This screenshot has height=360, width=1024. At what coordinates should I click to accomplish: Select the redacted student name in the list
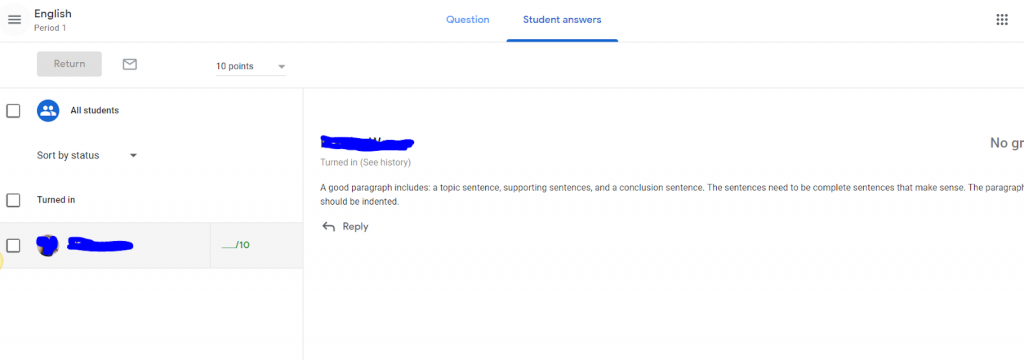pos(101,245)
